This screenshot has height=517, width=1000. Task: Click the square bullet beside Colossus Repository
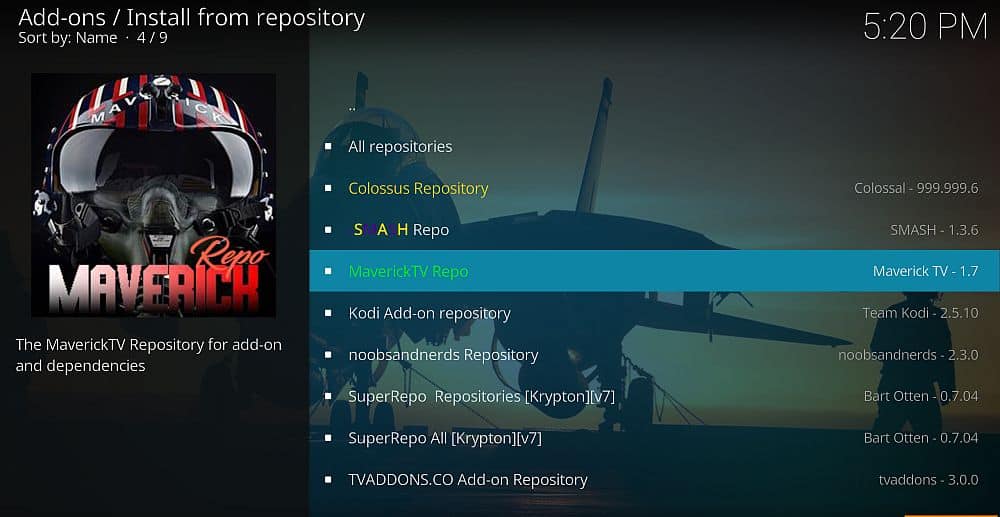pyautogui.click(x=328, y=188)
